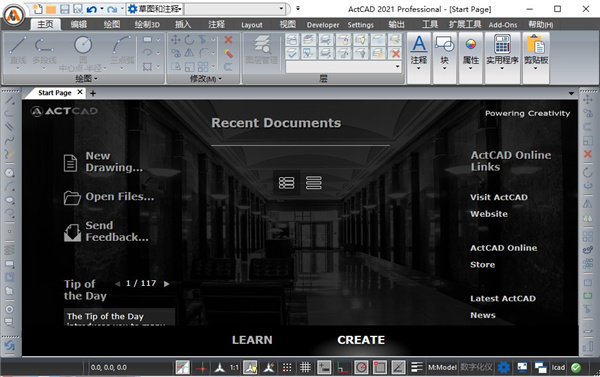Toggle 数字化仪 tablet mode in status bar
The width and height of the screenshot is (600, 377).
(x=476, y=367)
